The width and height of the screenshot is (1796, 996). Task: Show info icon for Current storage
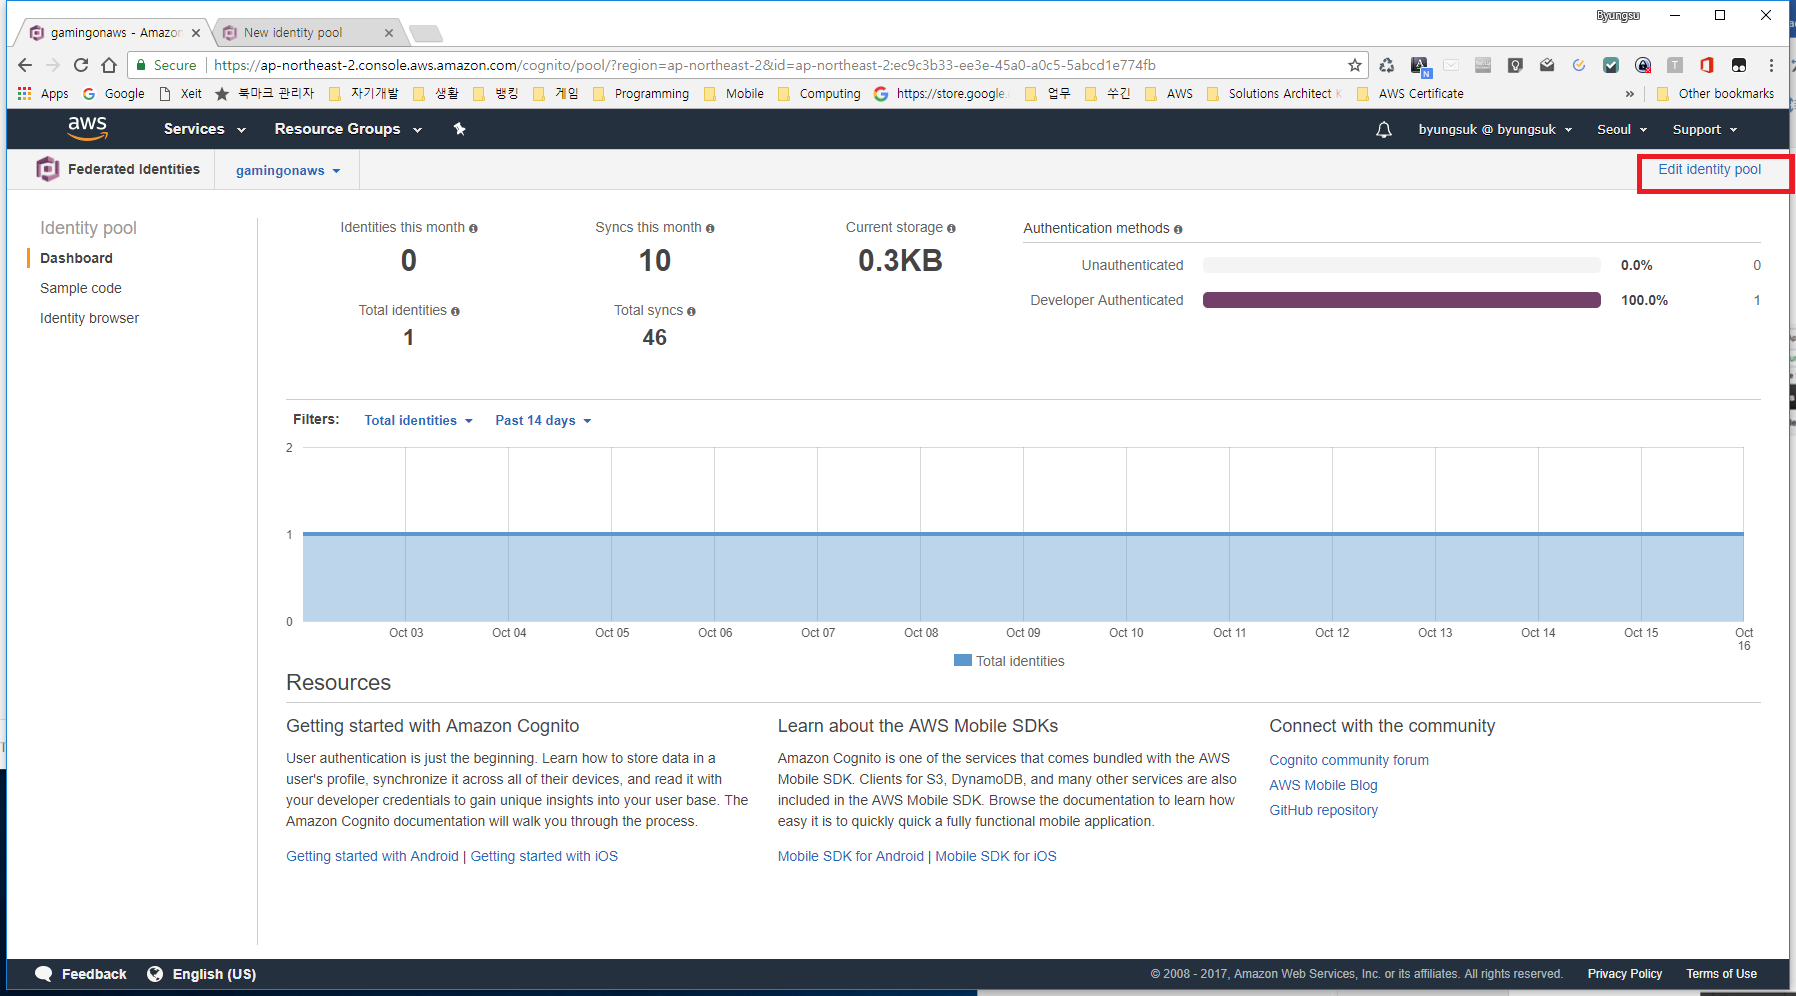[x=951, y=229]
